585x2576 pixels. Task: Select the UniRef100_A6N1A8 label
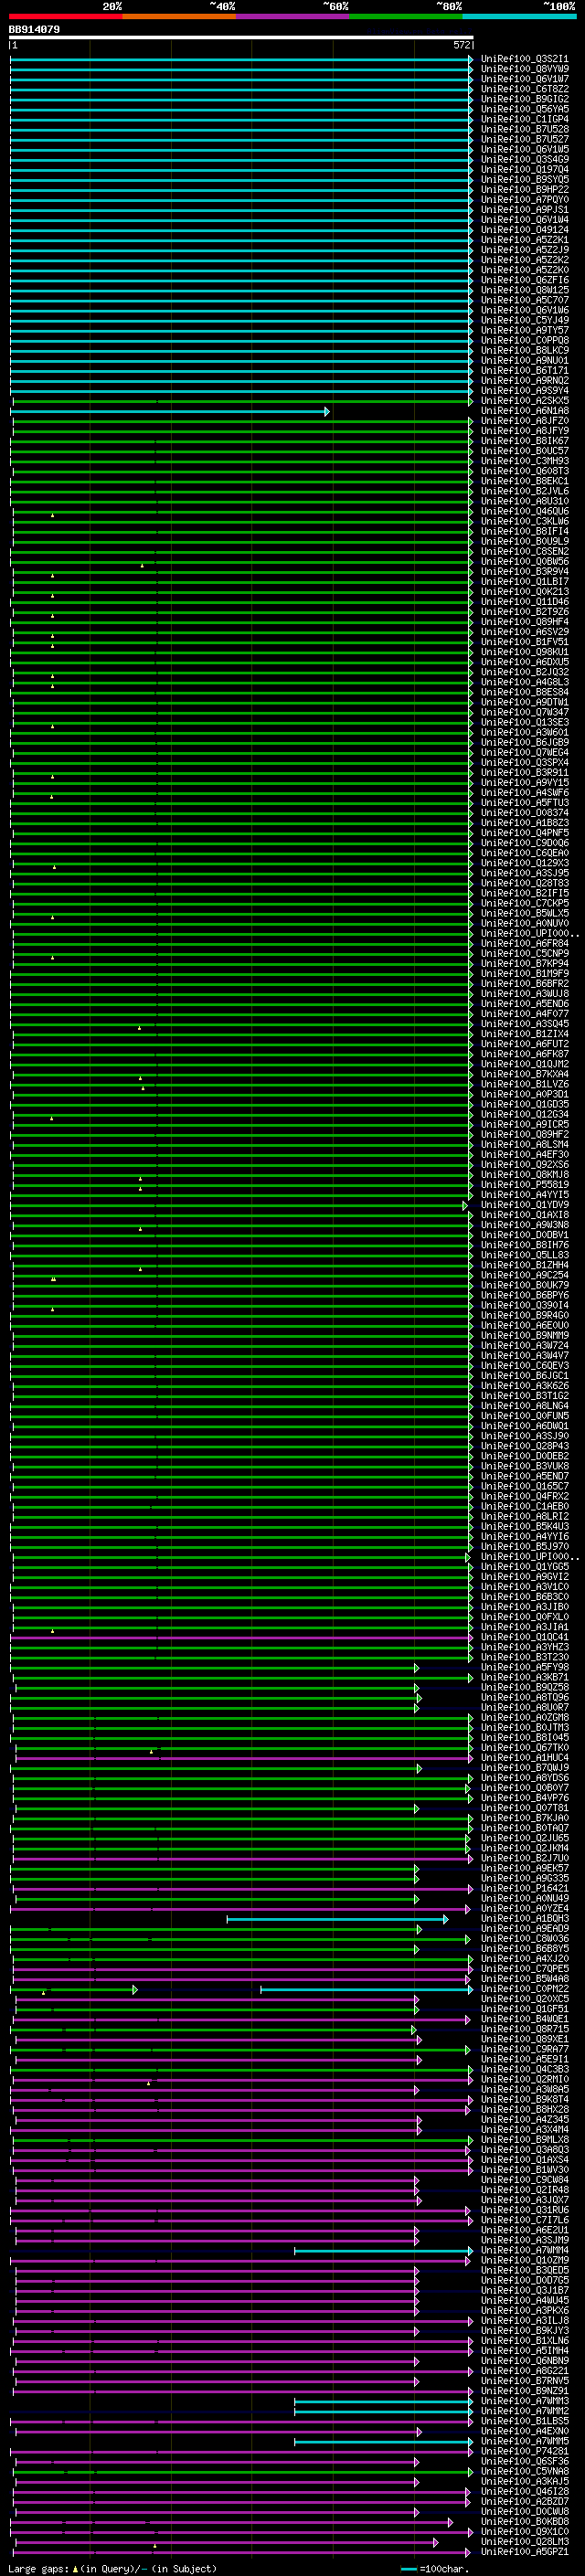[525, 411]
